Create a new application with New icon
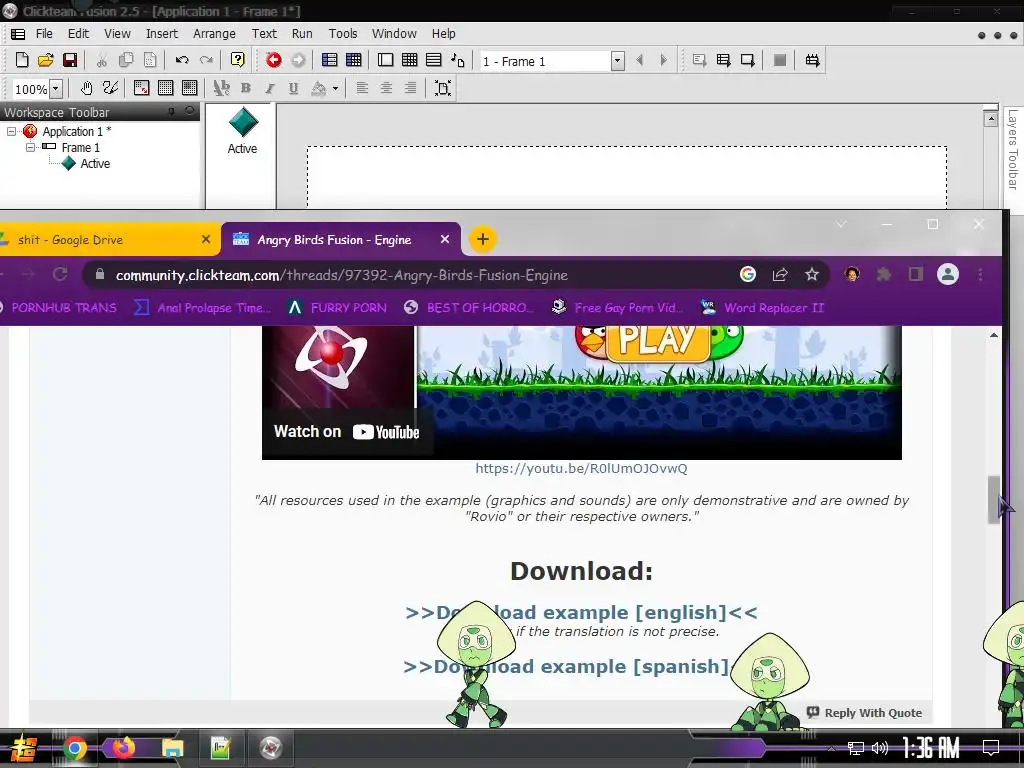The height and width of the screenshot is (768, 1024). (22, 60)
